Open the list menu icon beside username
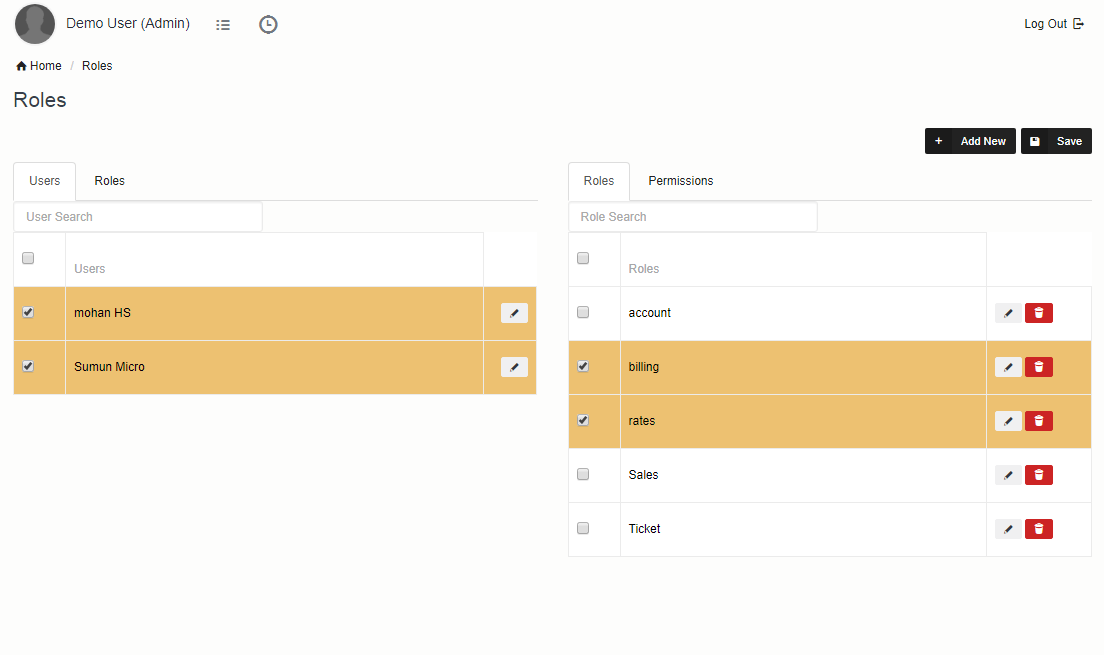This screenshot has width=1104, height=655. click(x=223, y=25)
